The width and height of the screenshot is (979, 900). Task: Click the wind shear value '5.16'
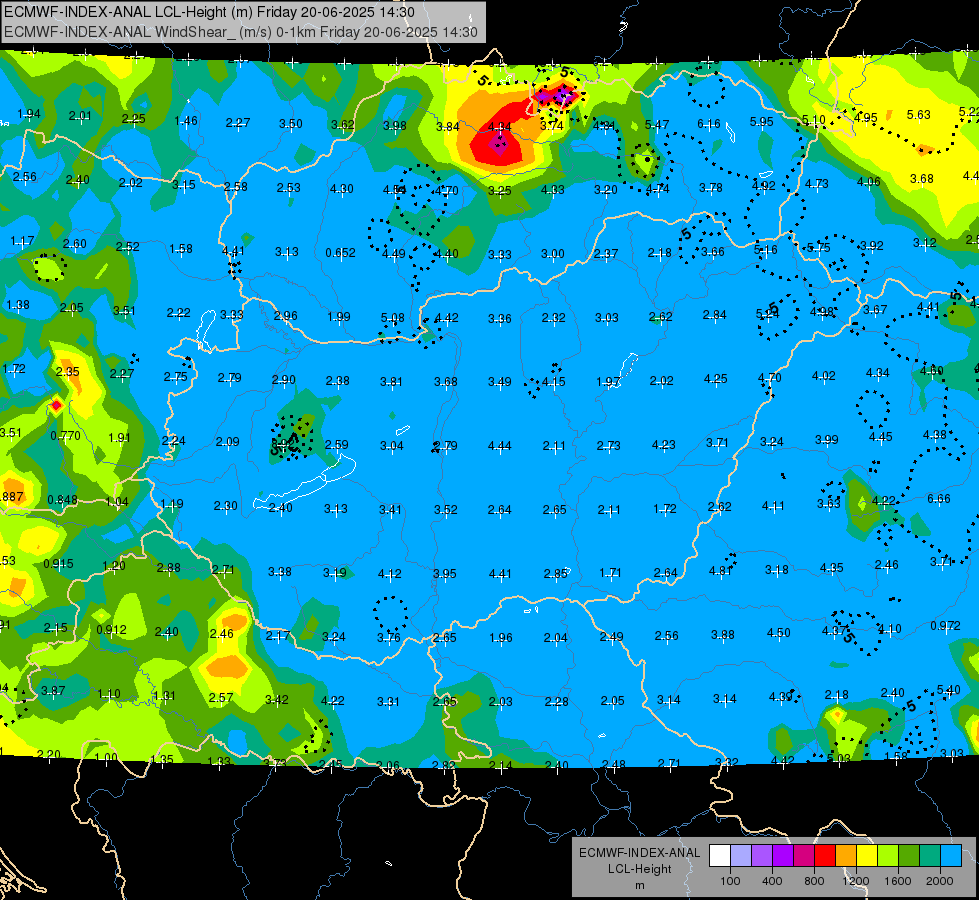pos(765,250)
